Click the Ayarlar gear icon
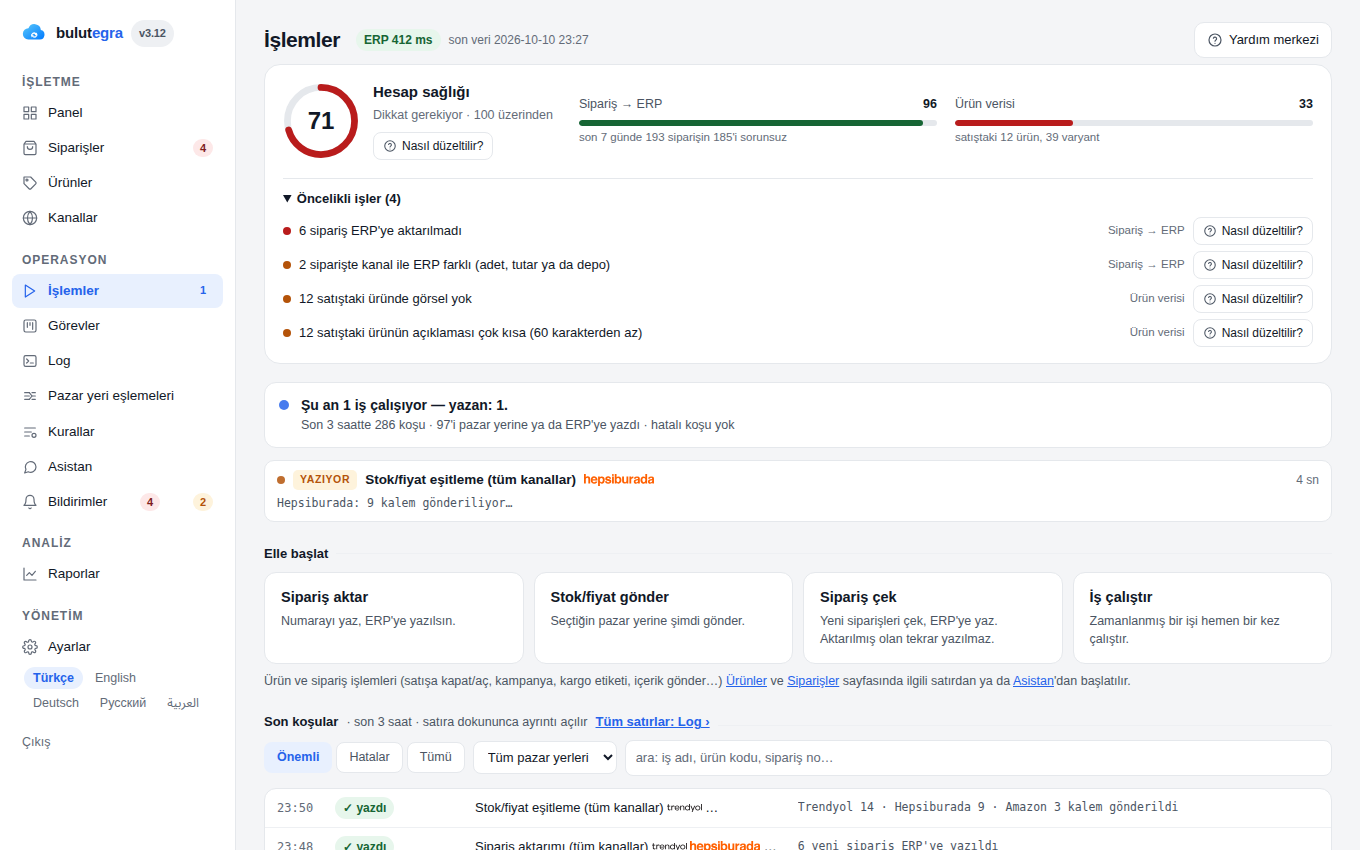The width and height of the screenshot is (1360, 850). [x=30, y=647]
